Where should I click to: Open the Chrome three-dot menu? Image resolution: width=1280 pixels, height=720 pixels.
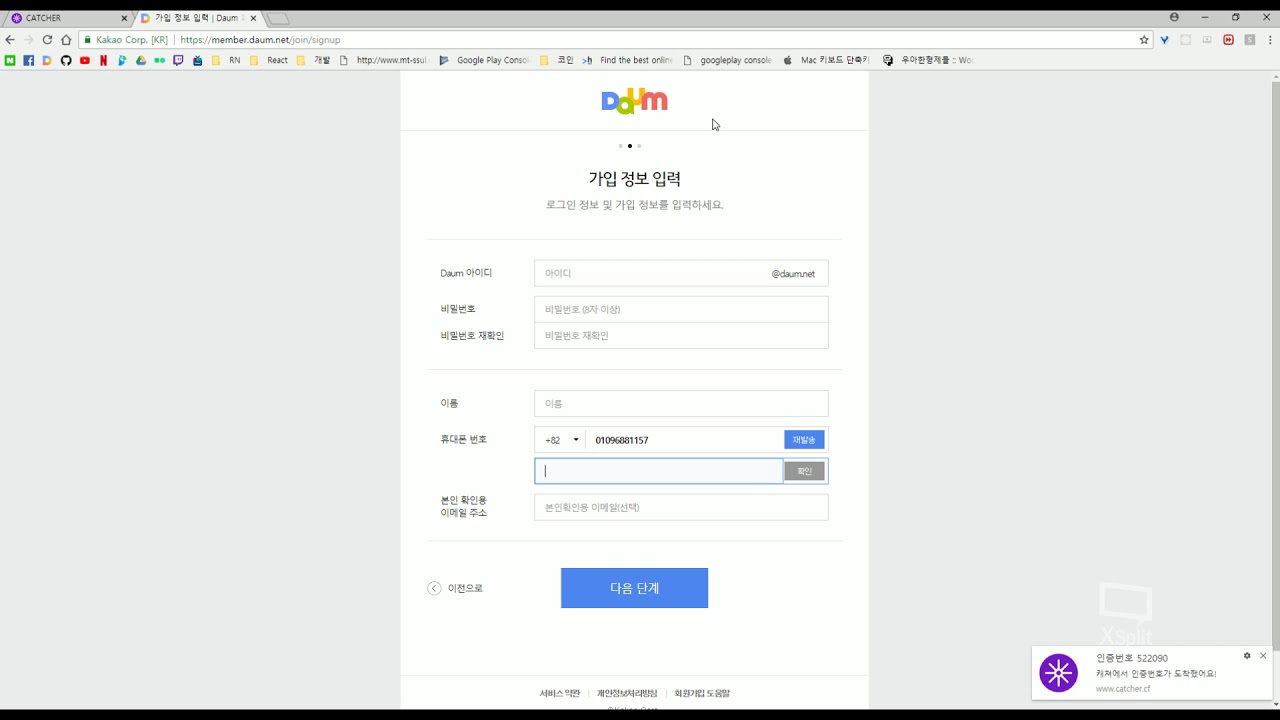click(1269, 40)
